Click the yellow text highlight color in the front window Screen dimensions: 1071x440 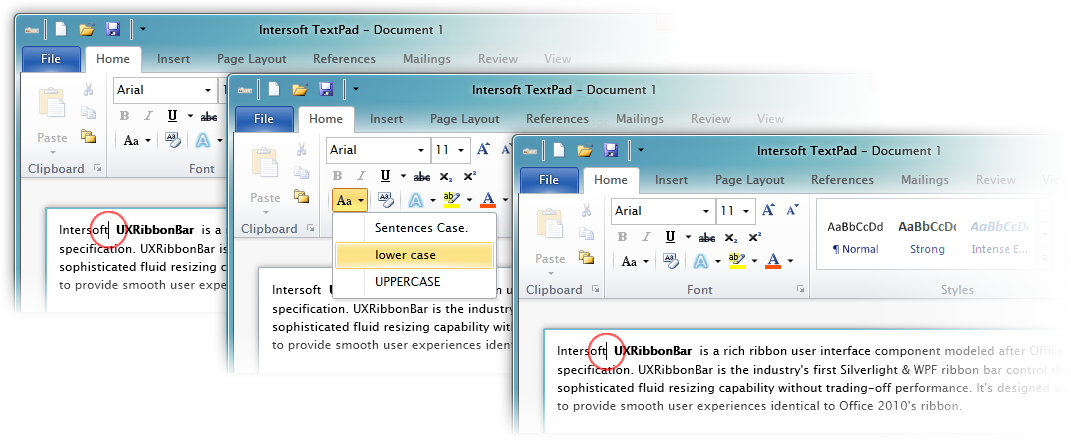point(736,261)
